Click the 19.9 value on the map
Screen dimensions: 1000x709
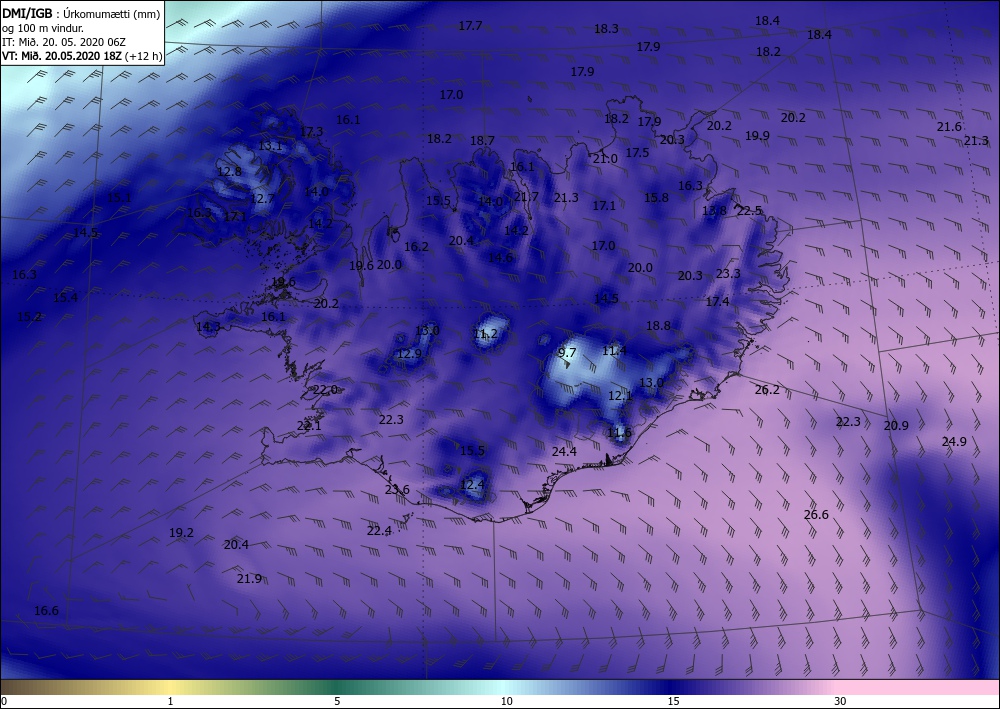(757, 135)
